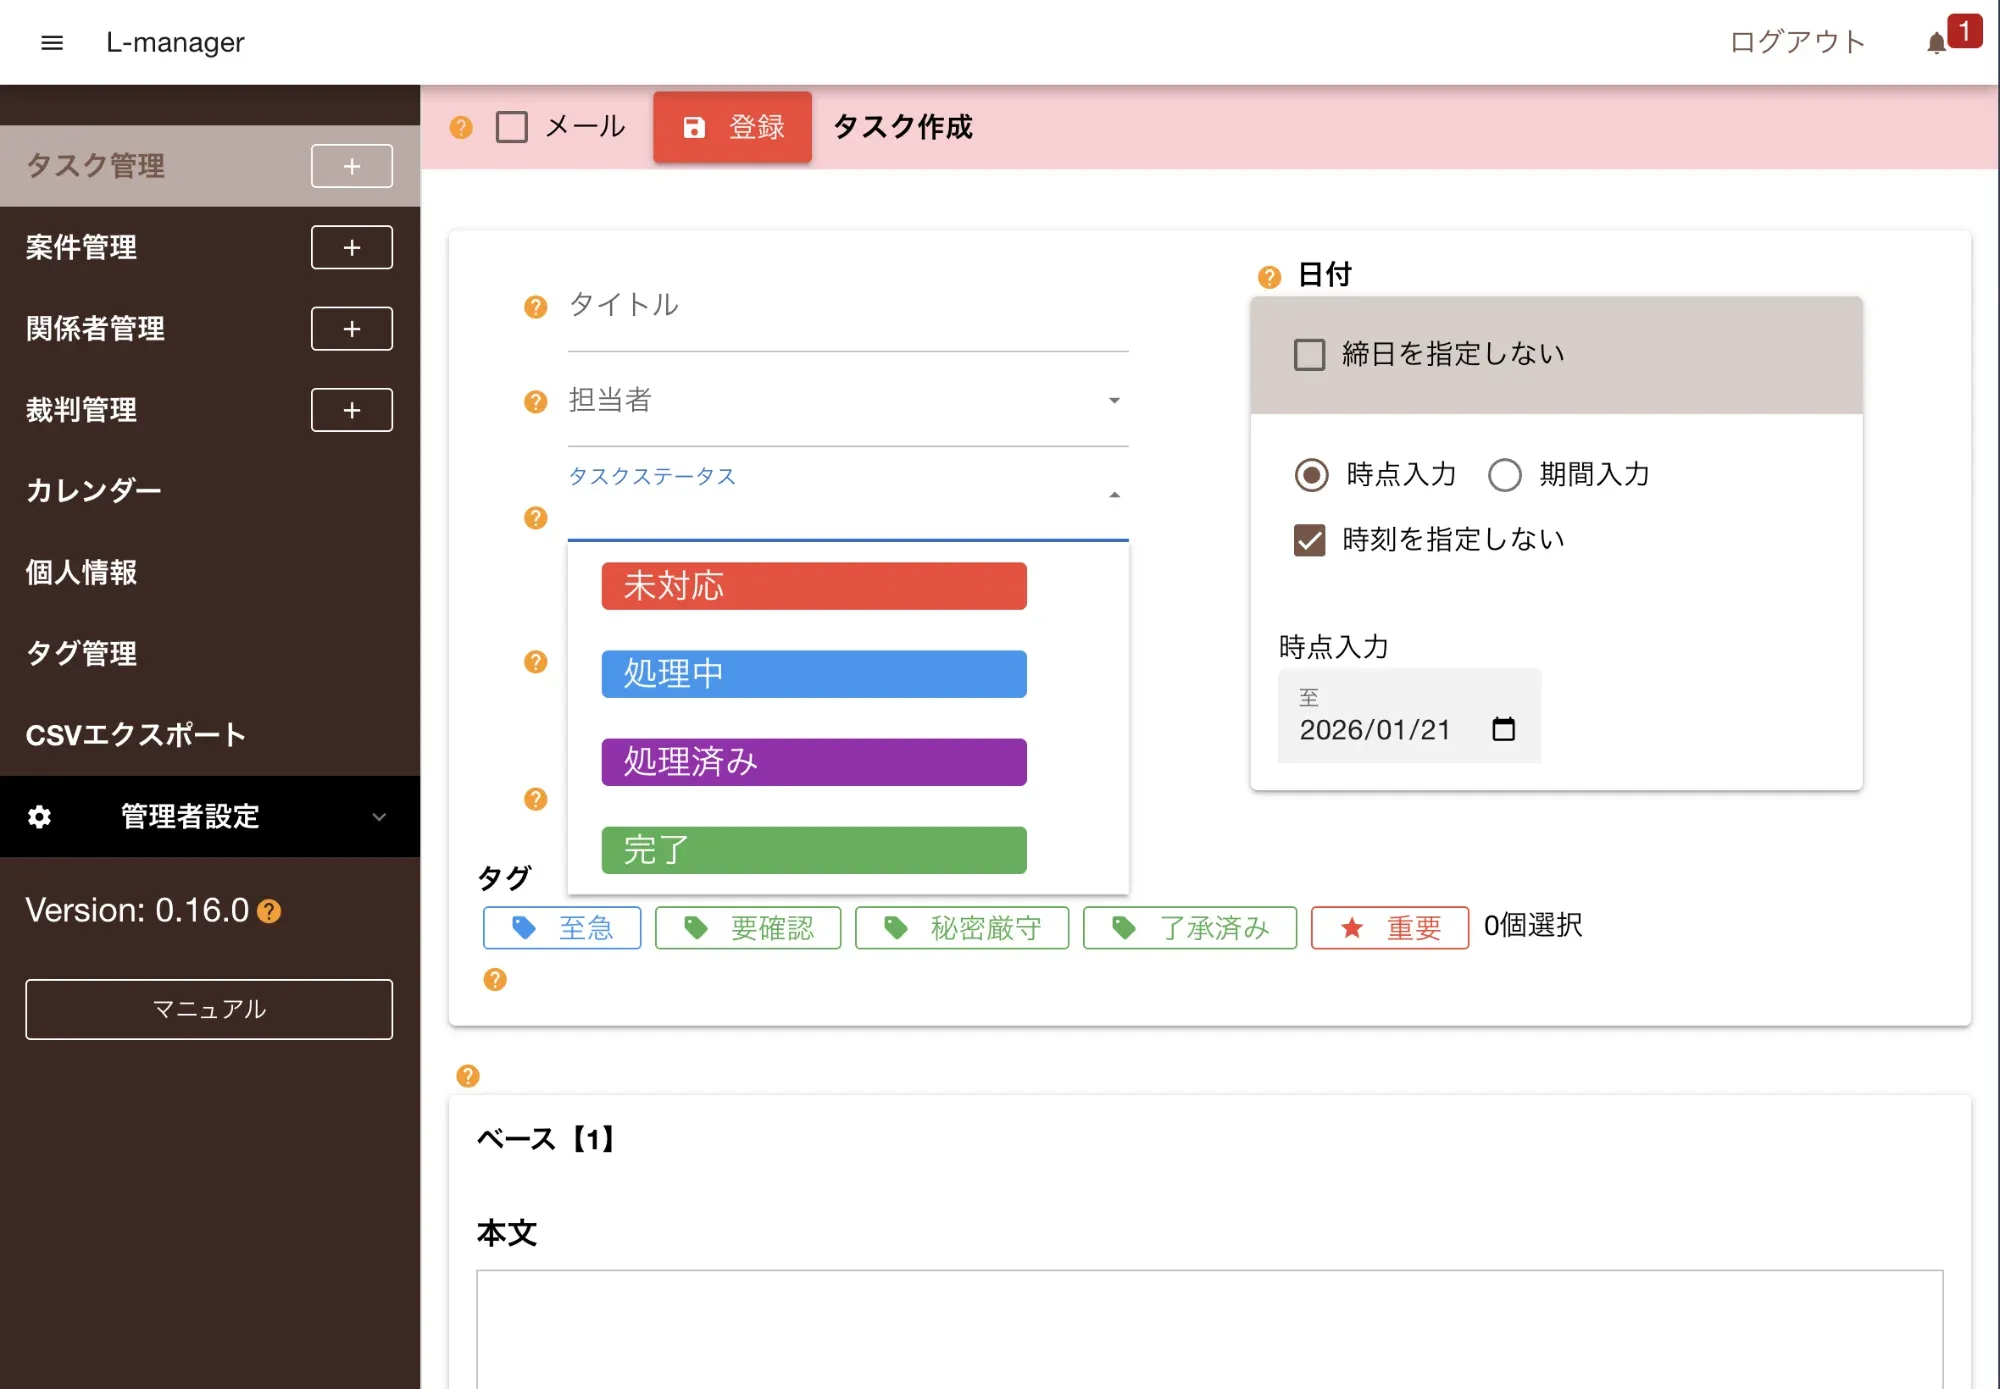Open the 担当者 dropdown
Image resolution: width=2000 pixels, height=1389 pixels.
tap(846, 401)
